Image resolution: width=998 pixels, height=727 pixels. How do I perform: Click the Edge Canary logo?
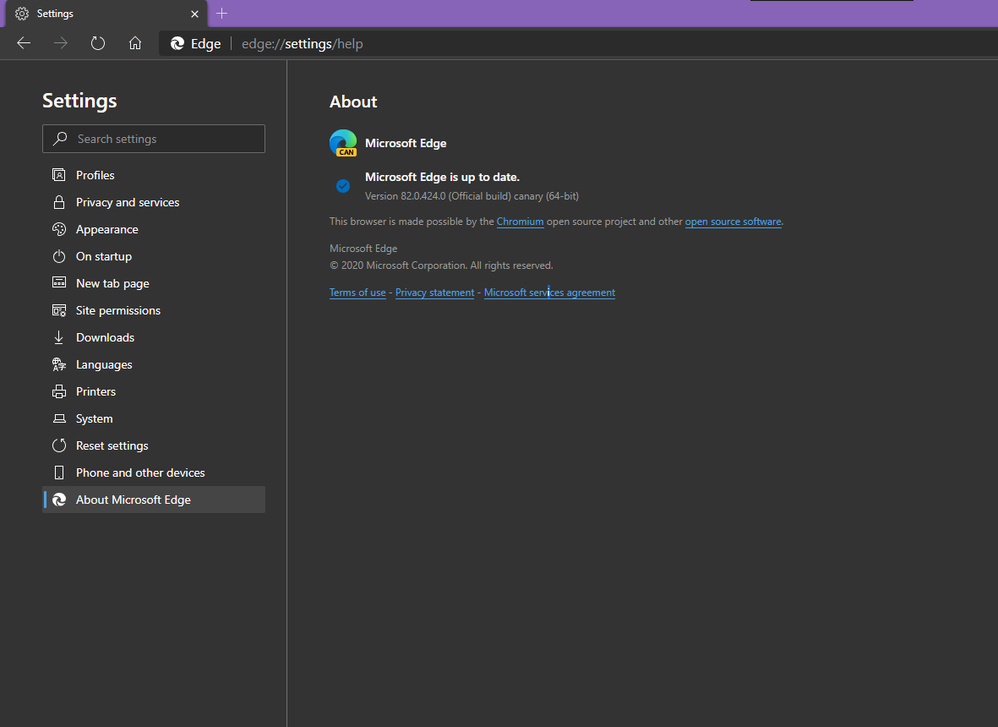click(343, 143)
